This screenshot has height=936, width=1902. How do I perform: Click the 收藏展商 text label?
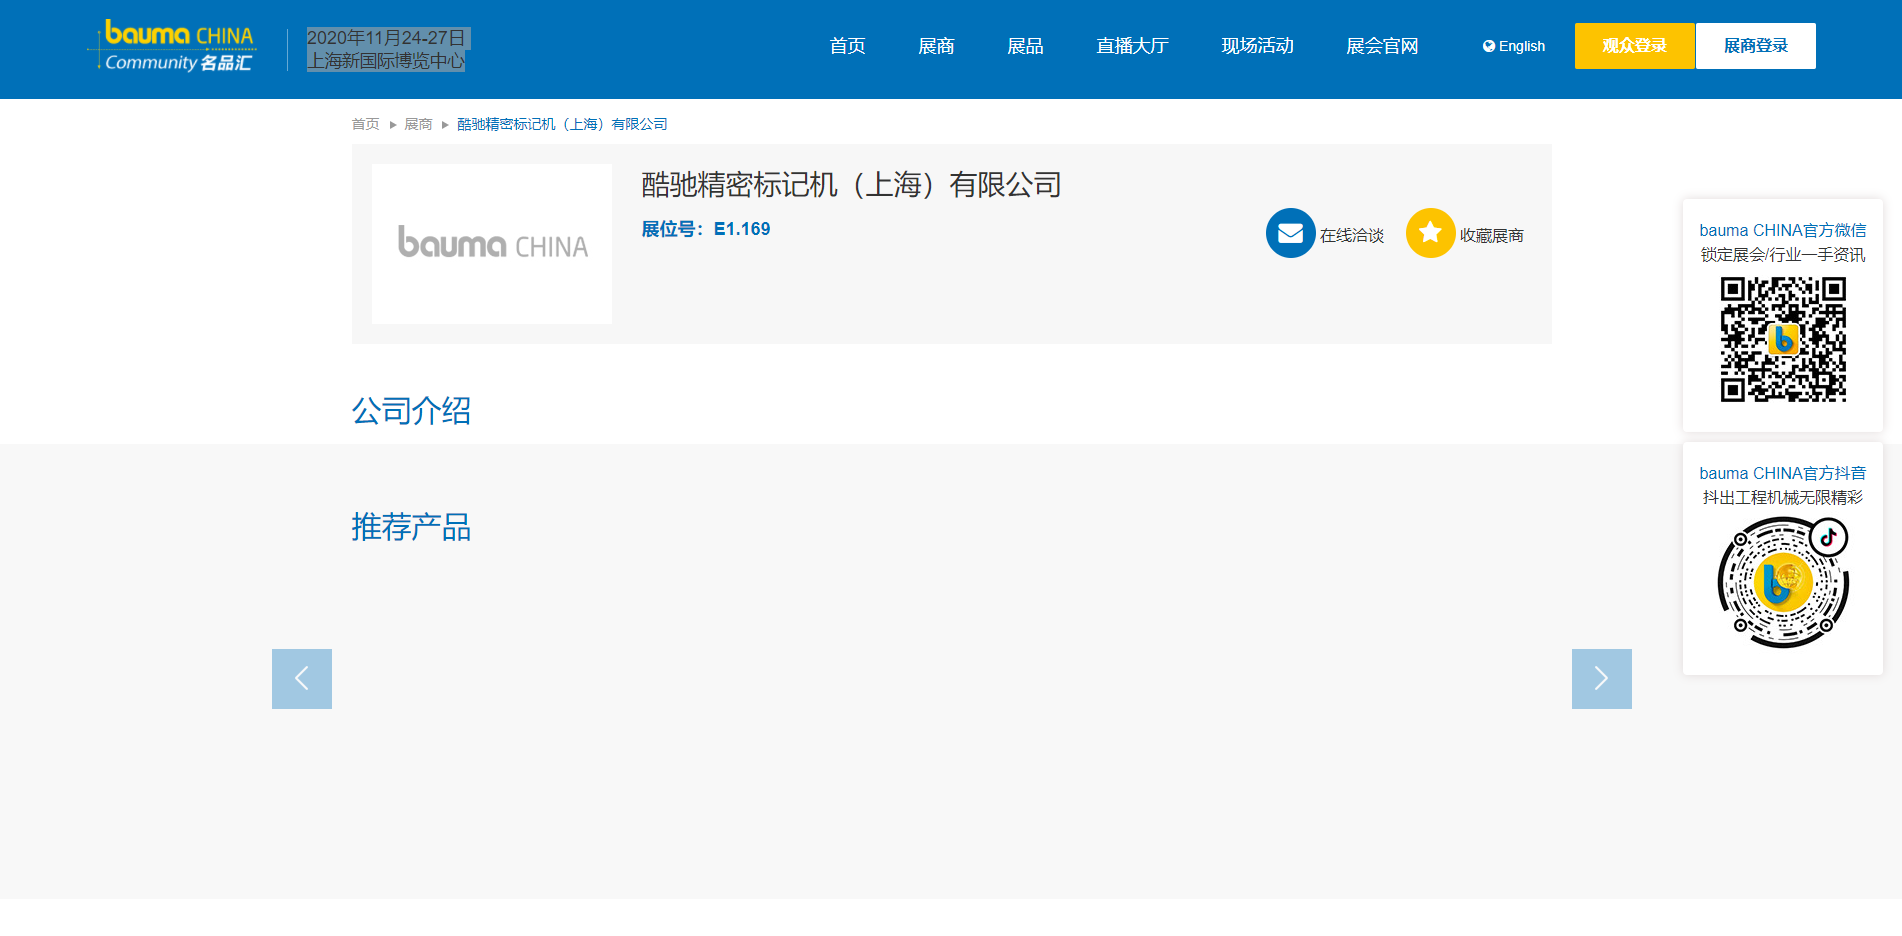(1492, 235)
